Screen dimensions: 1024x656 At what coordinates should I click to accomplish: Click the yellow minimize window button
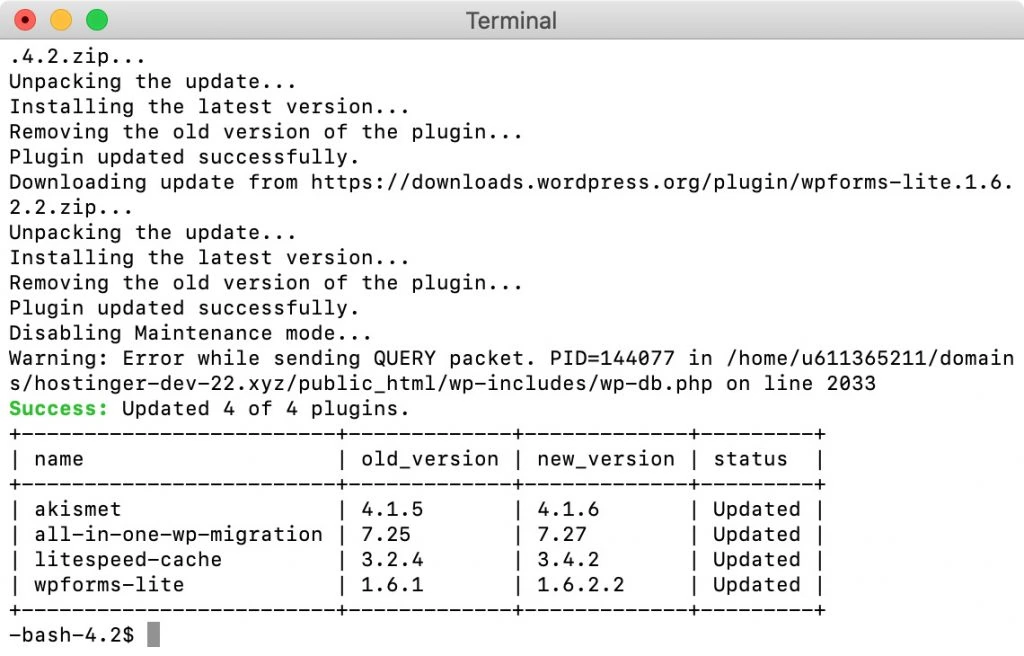point(61,20)
